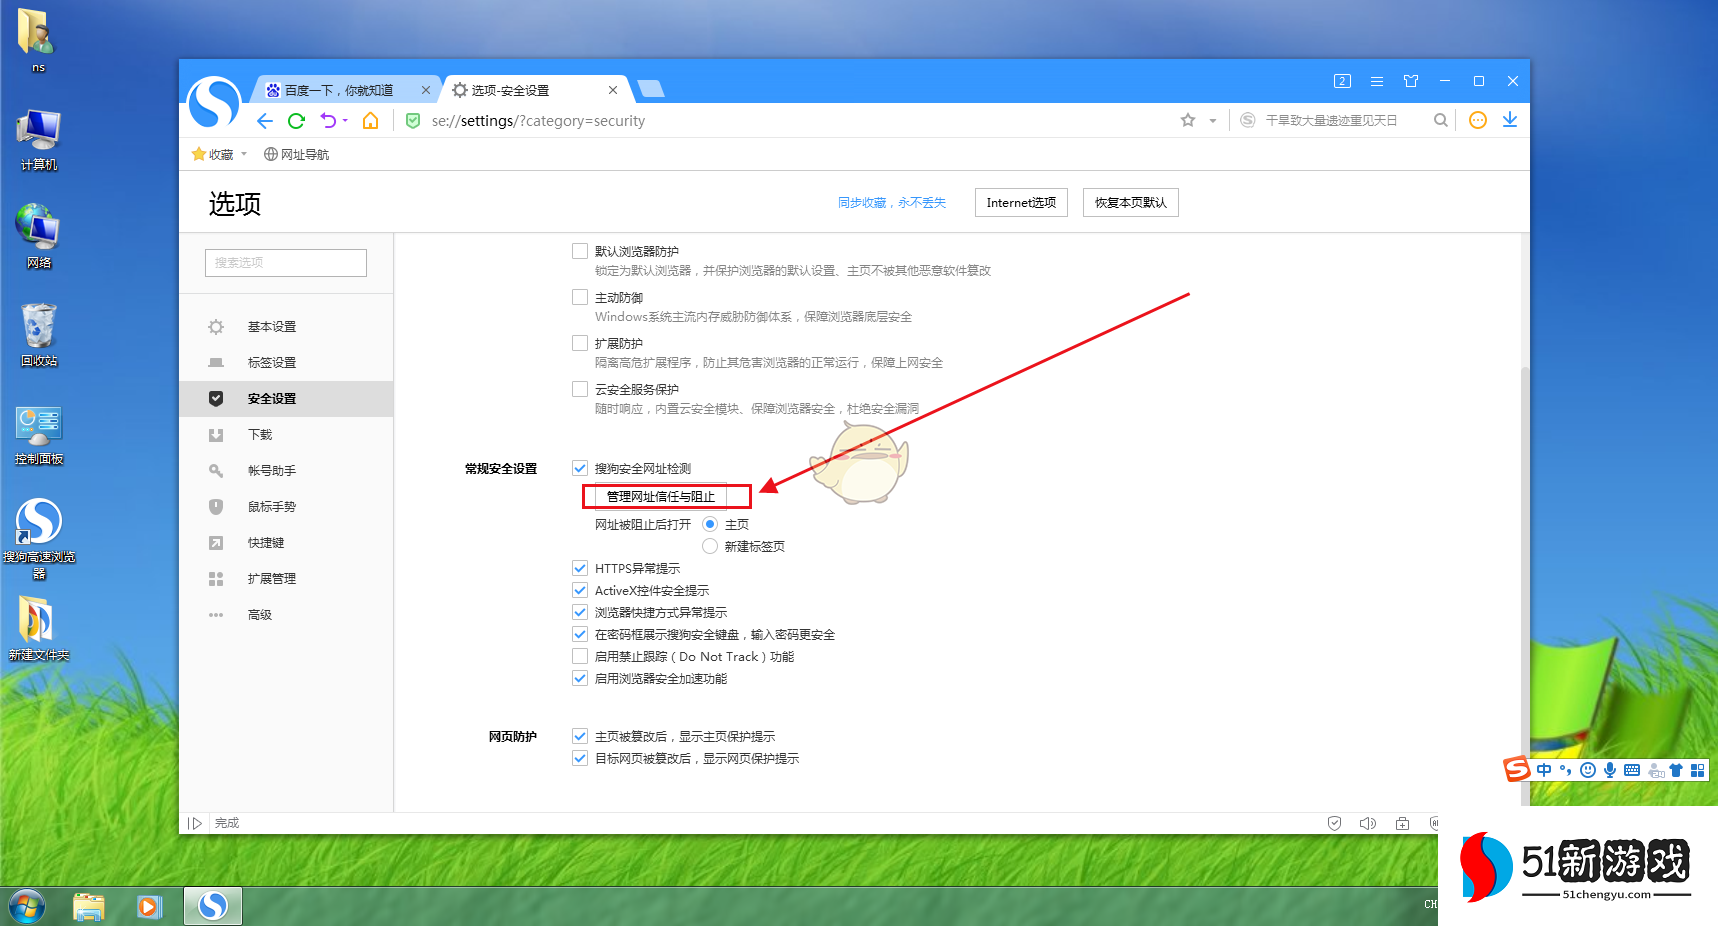Uncheck 启用禁止跟踪（Do Not Track）功能

coord(580,656)
